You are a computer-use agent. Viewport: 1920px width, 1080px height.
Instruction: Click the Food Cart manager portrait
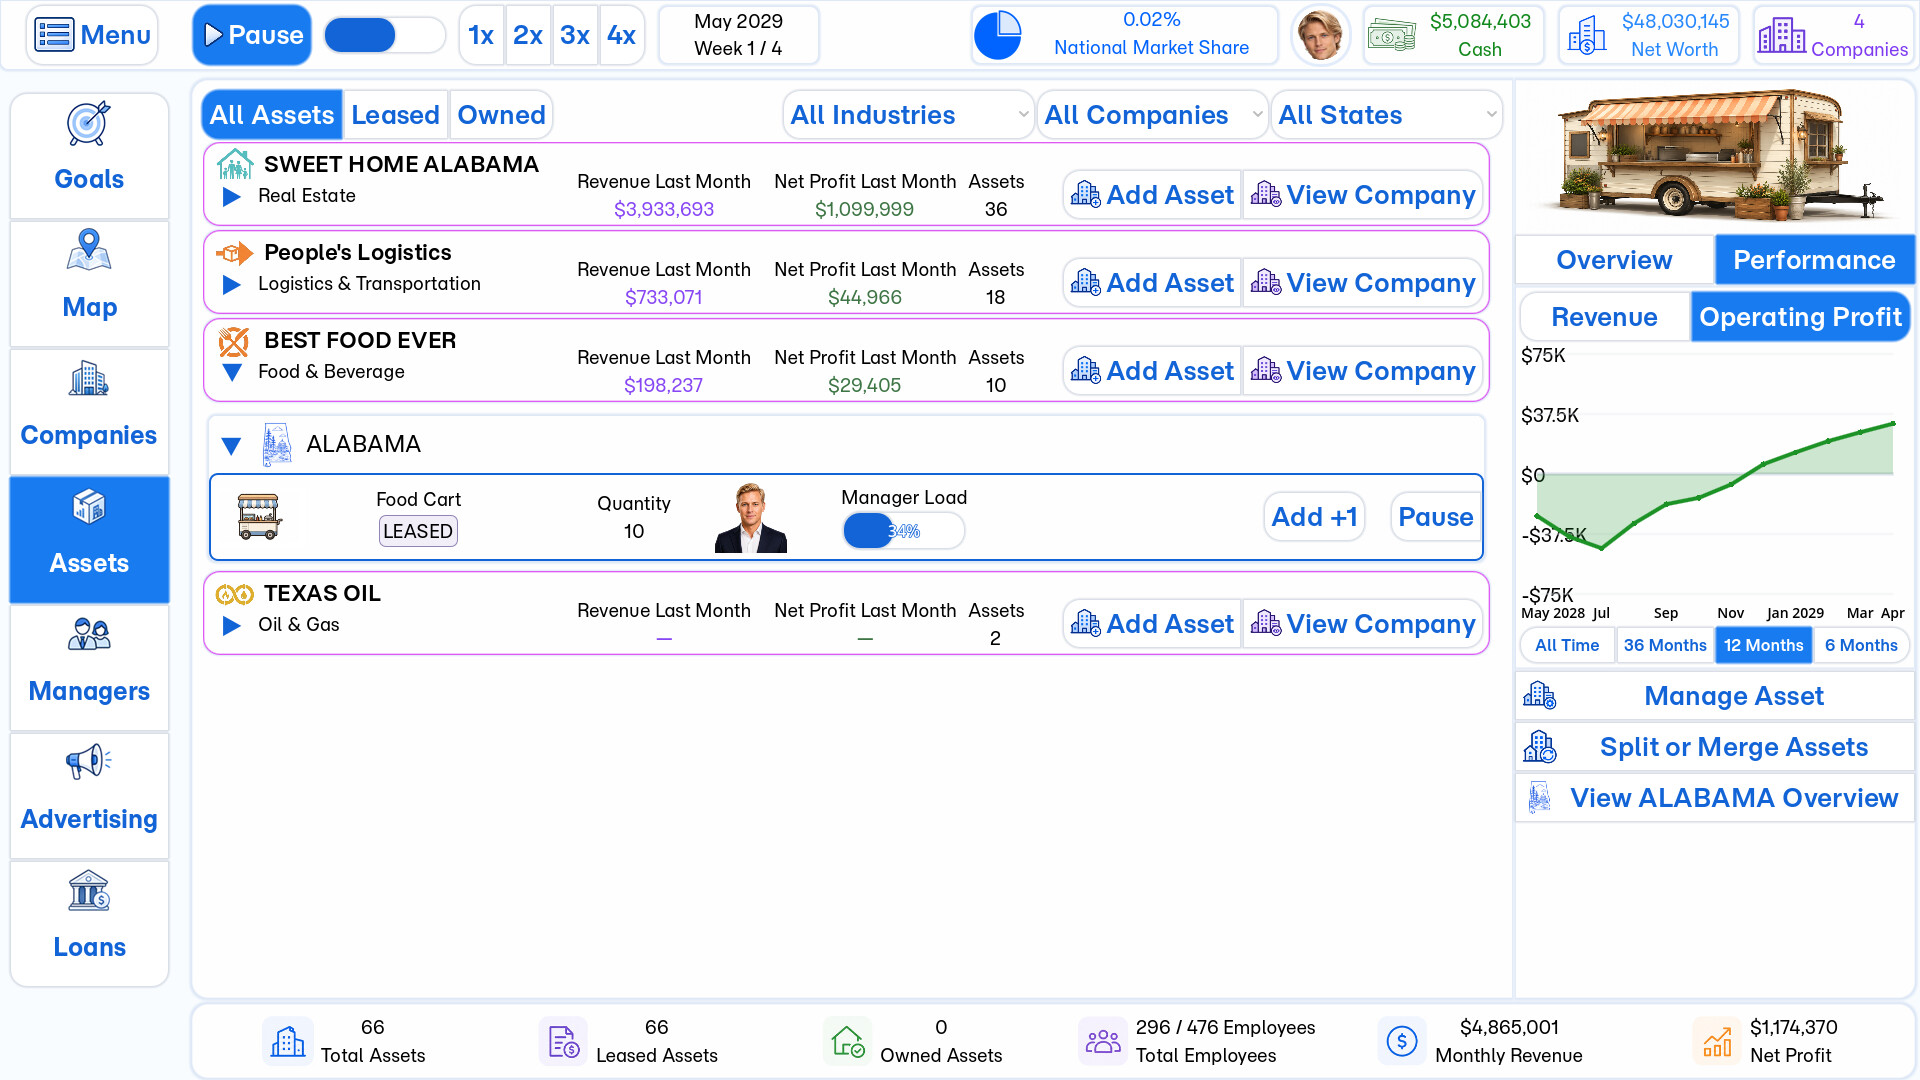[x=751, y=517]
